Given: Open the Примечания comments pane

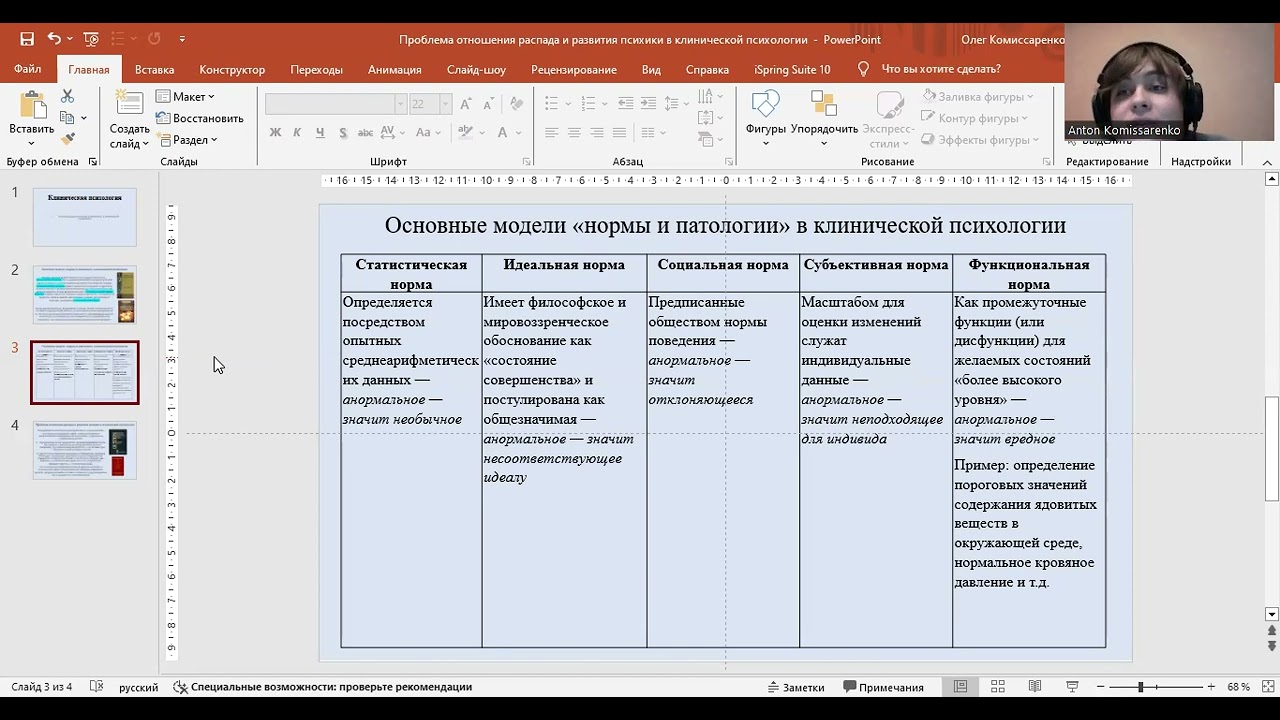Looking at the screenshot, I should 883,687.
